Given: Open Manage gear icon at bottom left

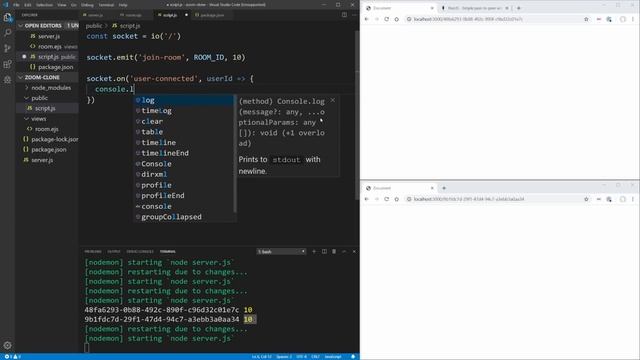Looking at the screenshot, I should pos(7,345).
